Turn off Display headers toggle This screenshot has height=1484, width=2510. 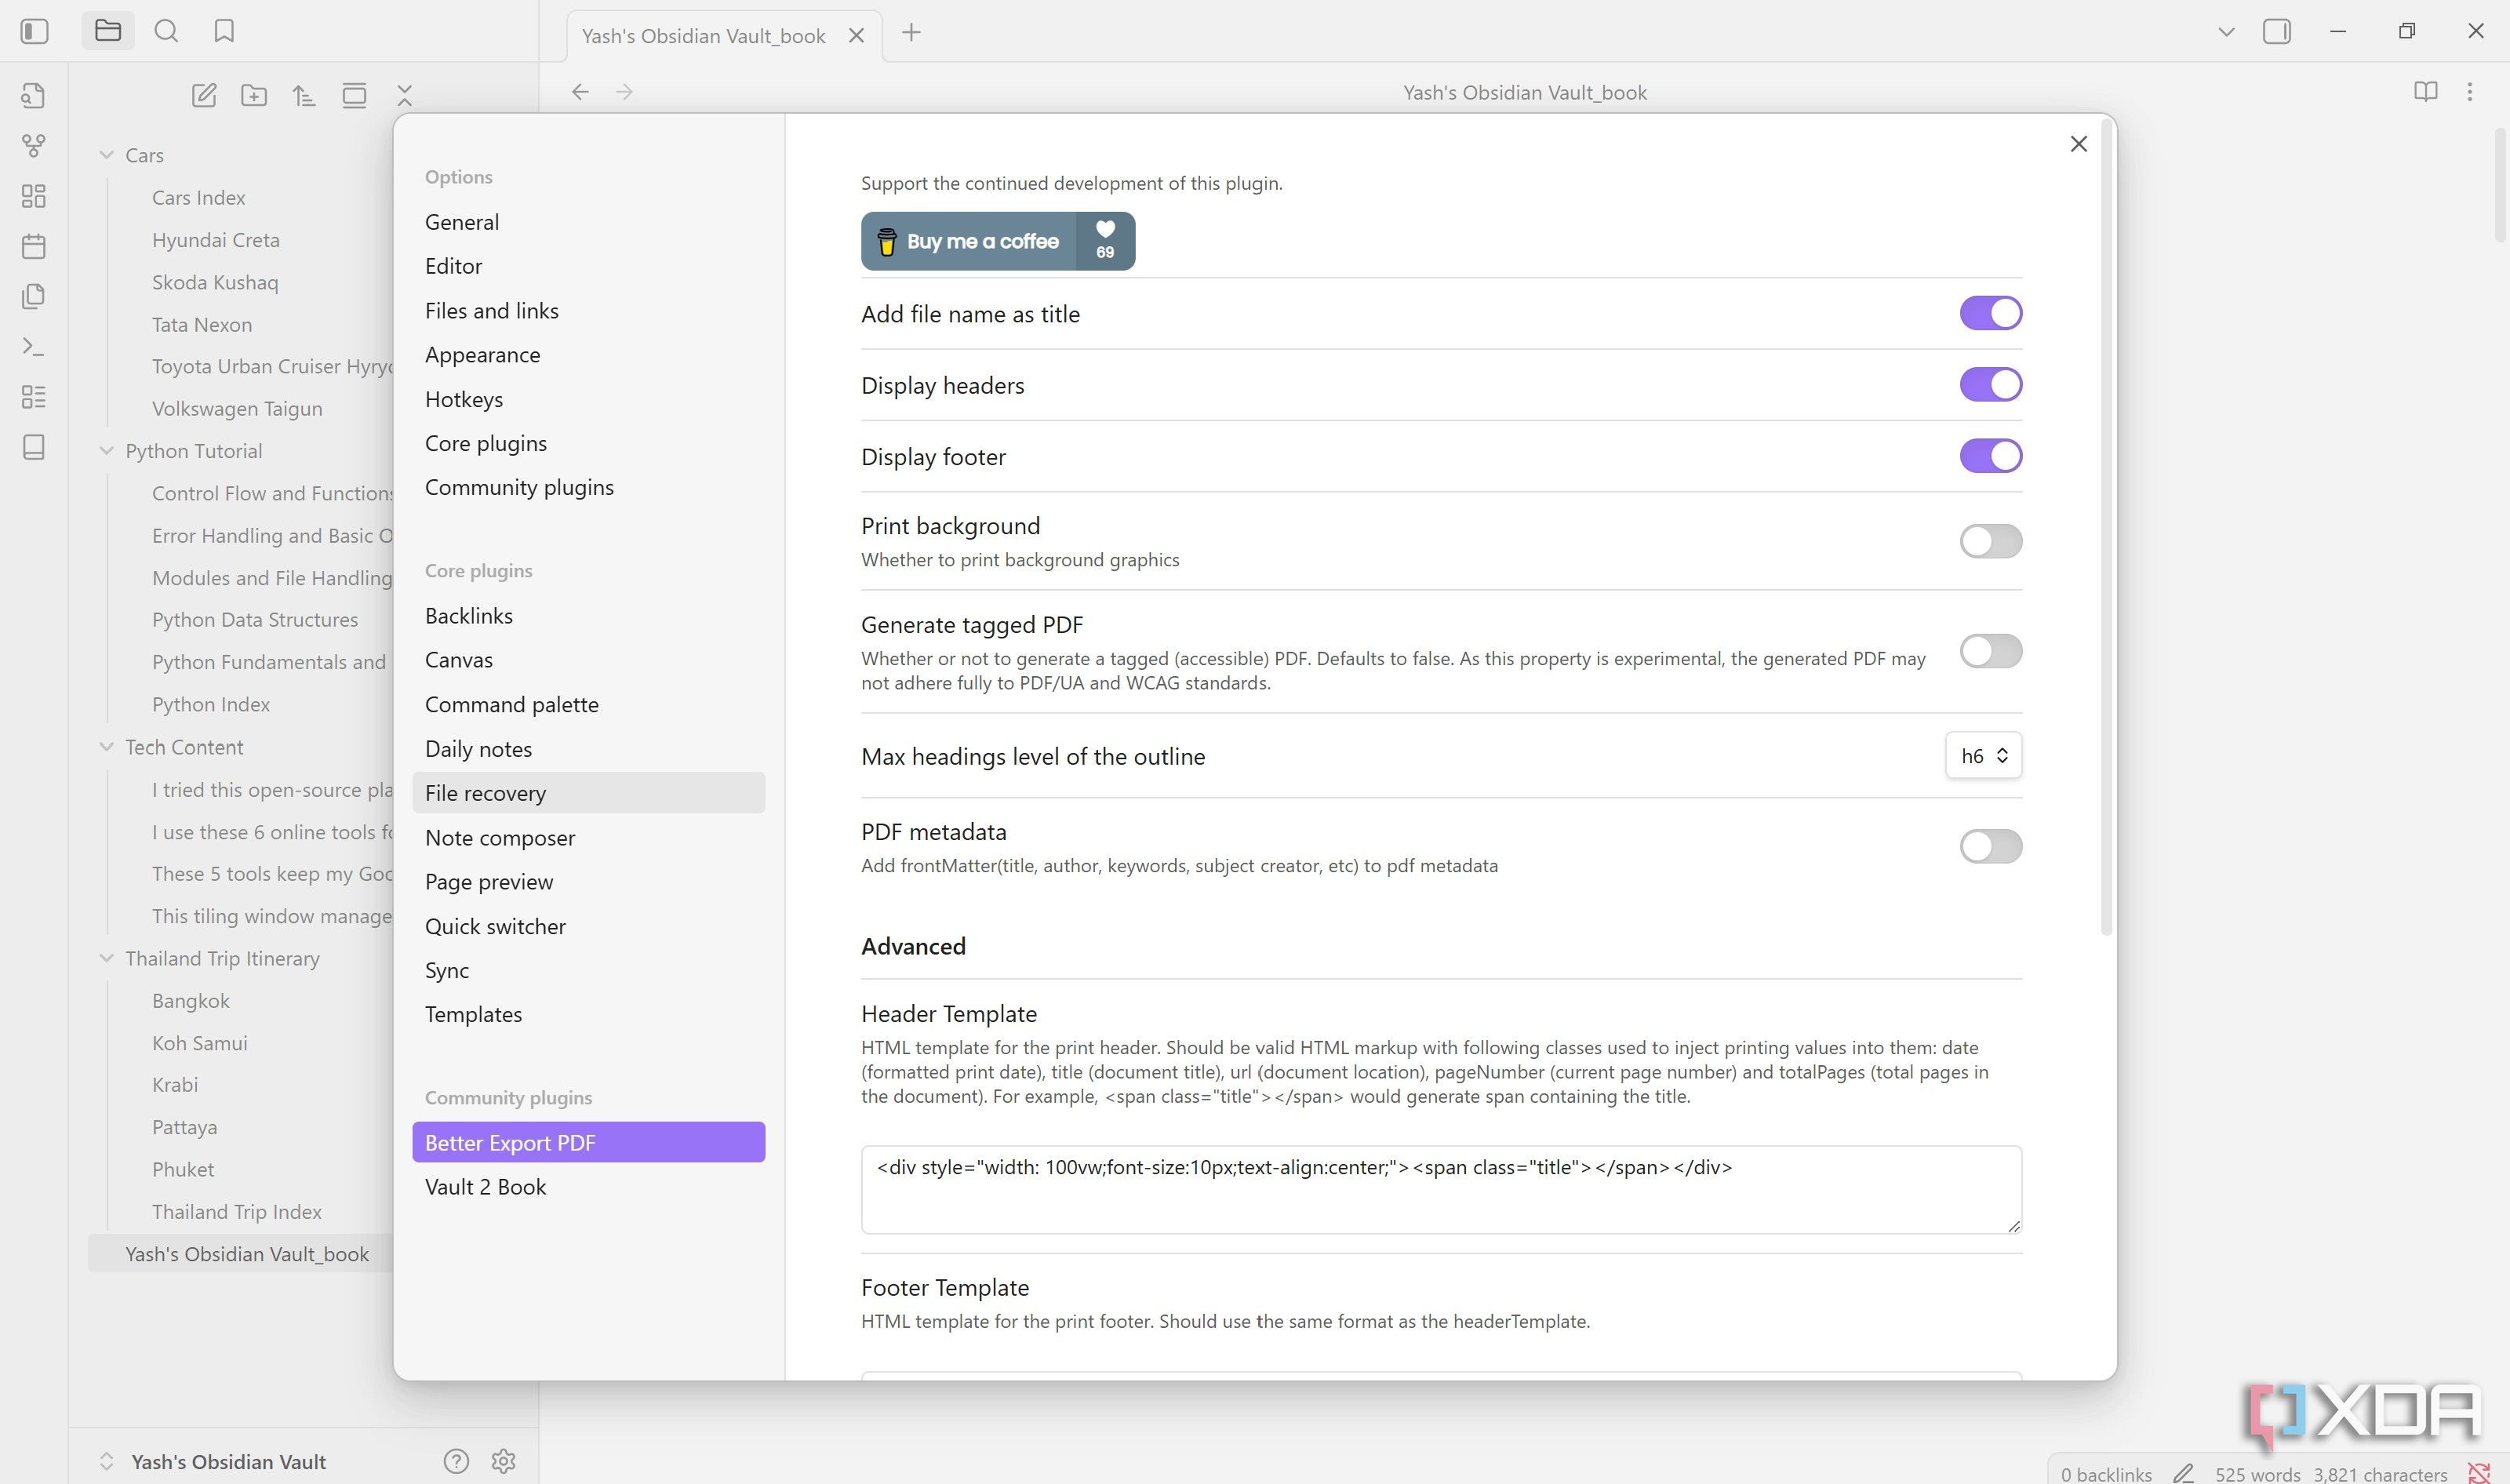pyautogui.click(x=1990, y=384)
